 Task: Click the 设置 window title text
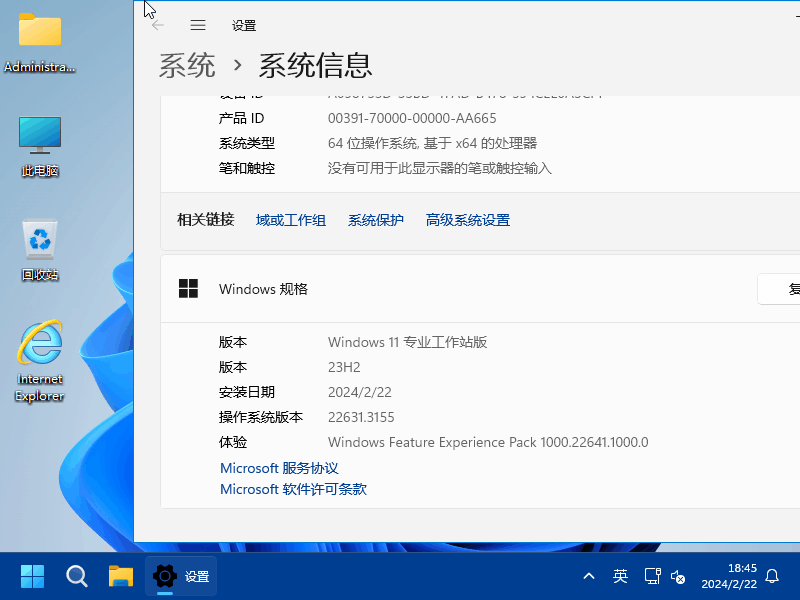pos(244,26)
